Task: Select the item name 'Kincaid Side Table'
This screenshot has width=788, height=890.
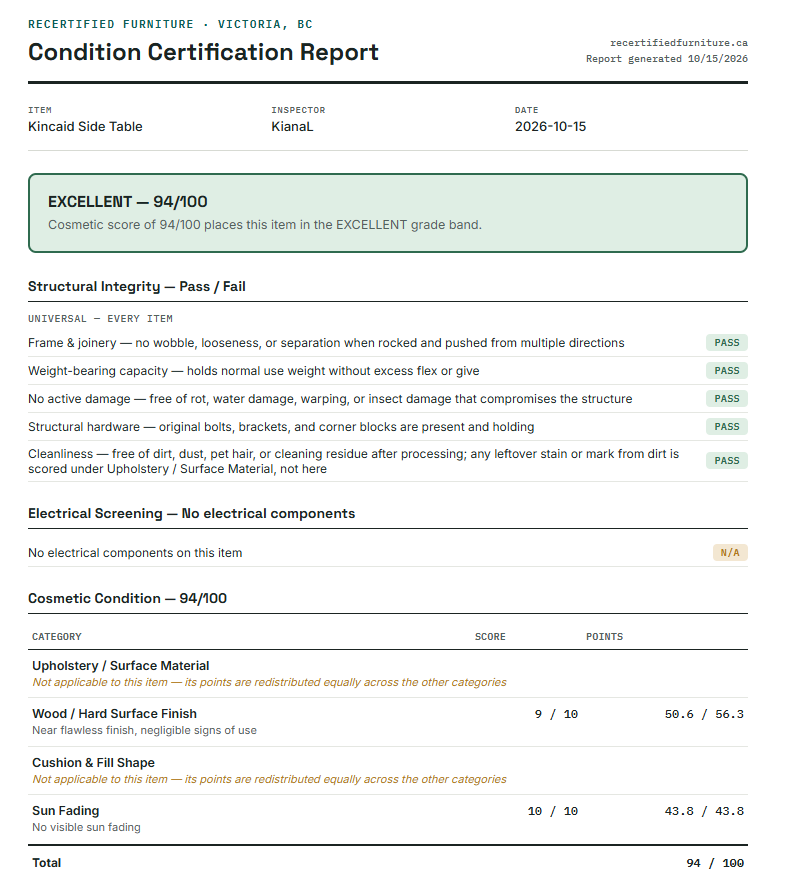Action: click(85, 127)
